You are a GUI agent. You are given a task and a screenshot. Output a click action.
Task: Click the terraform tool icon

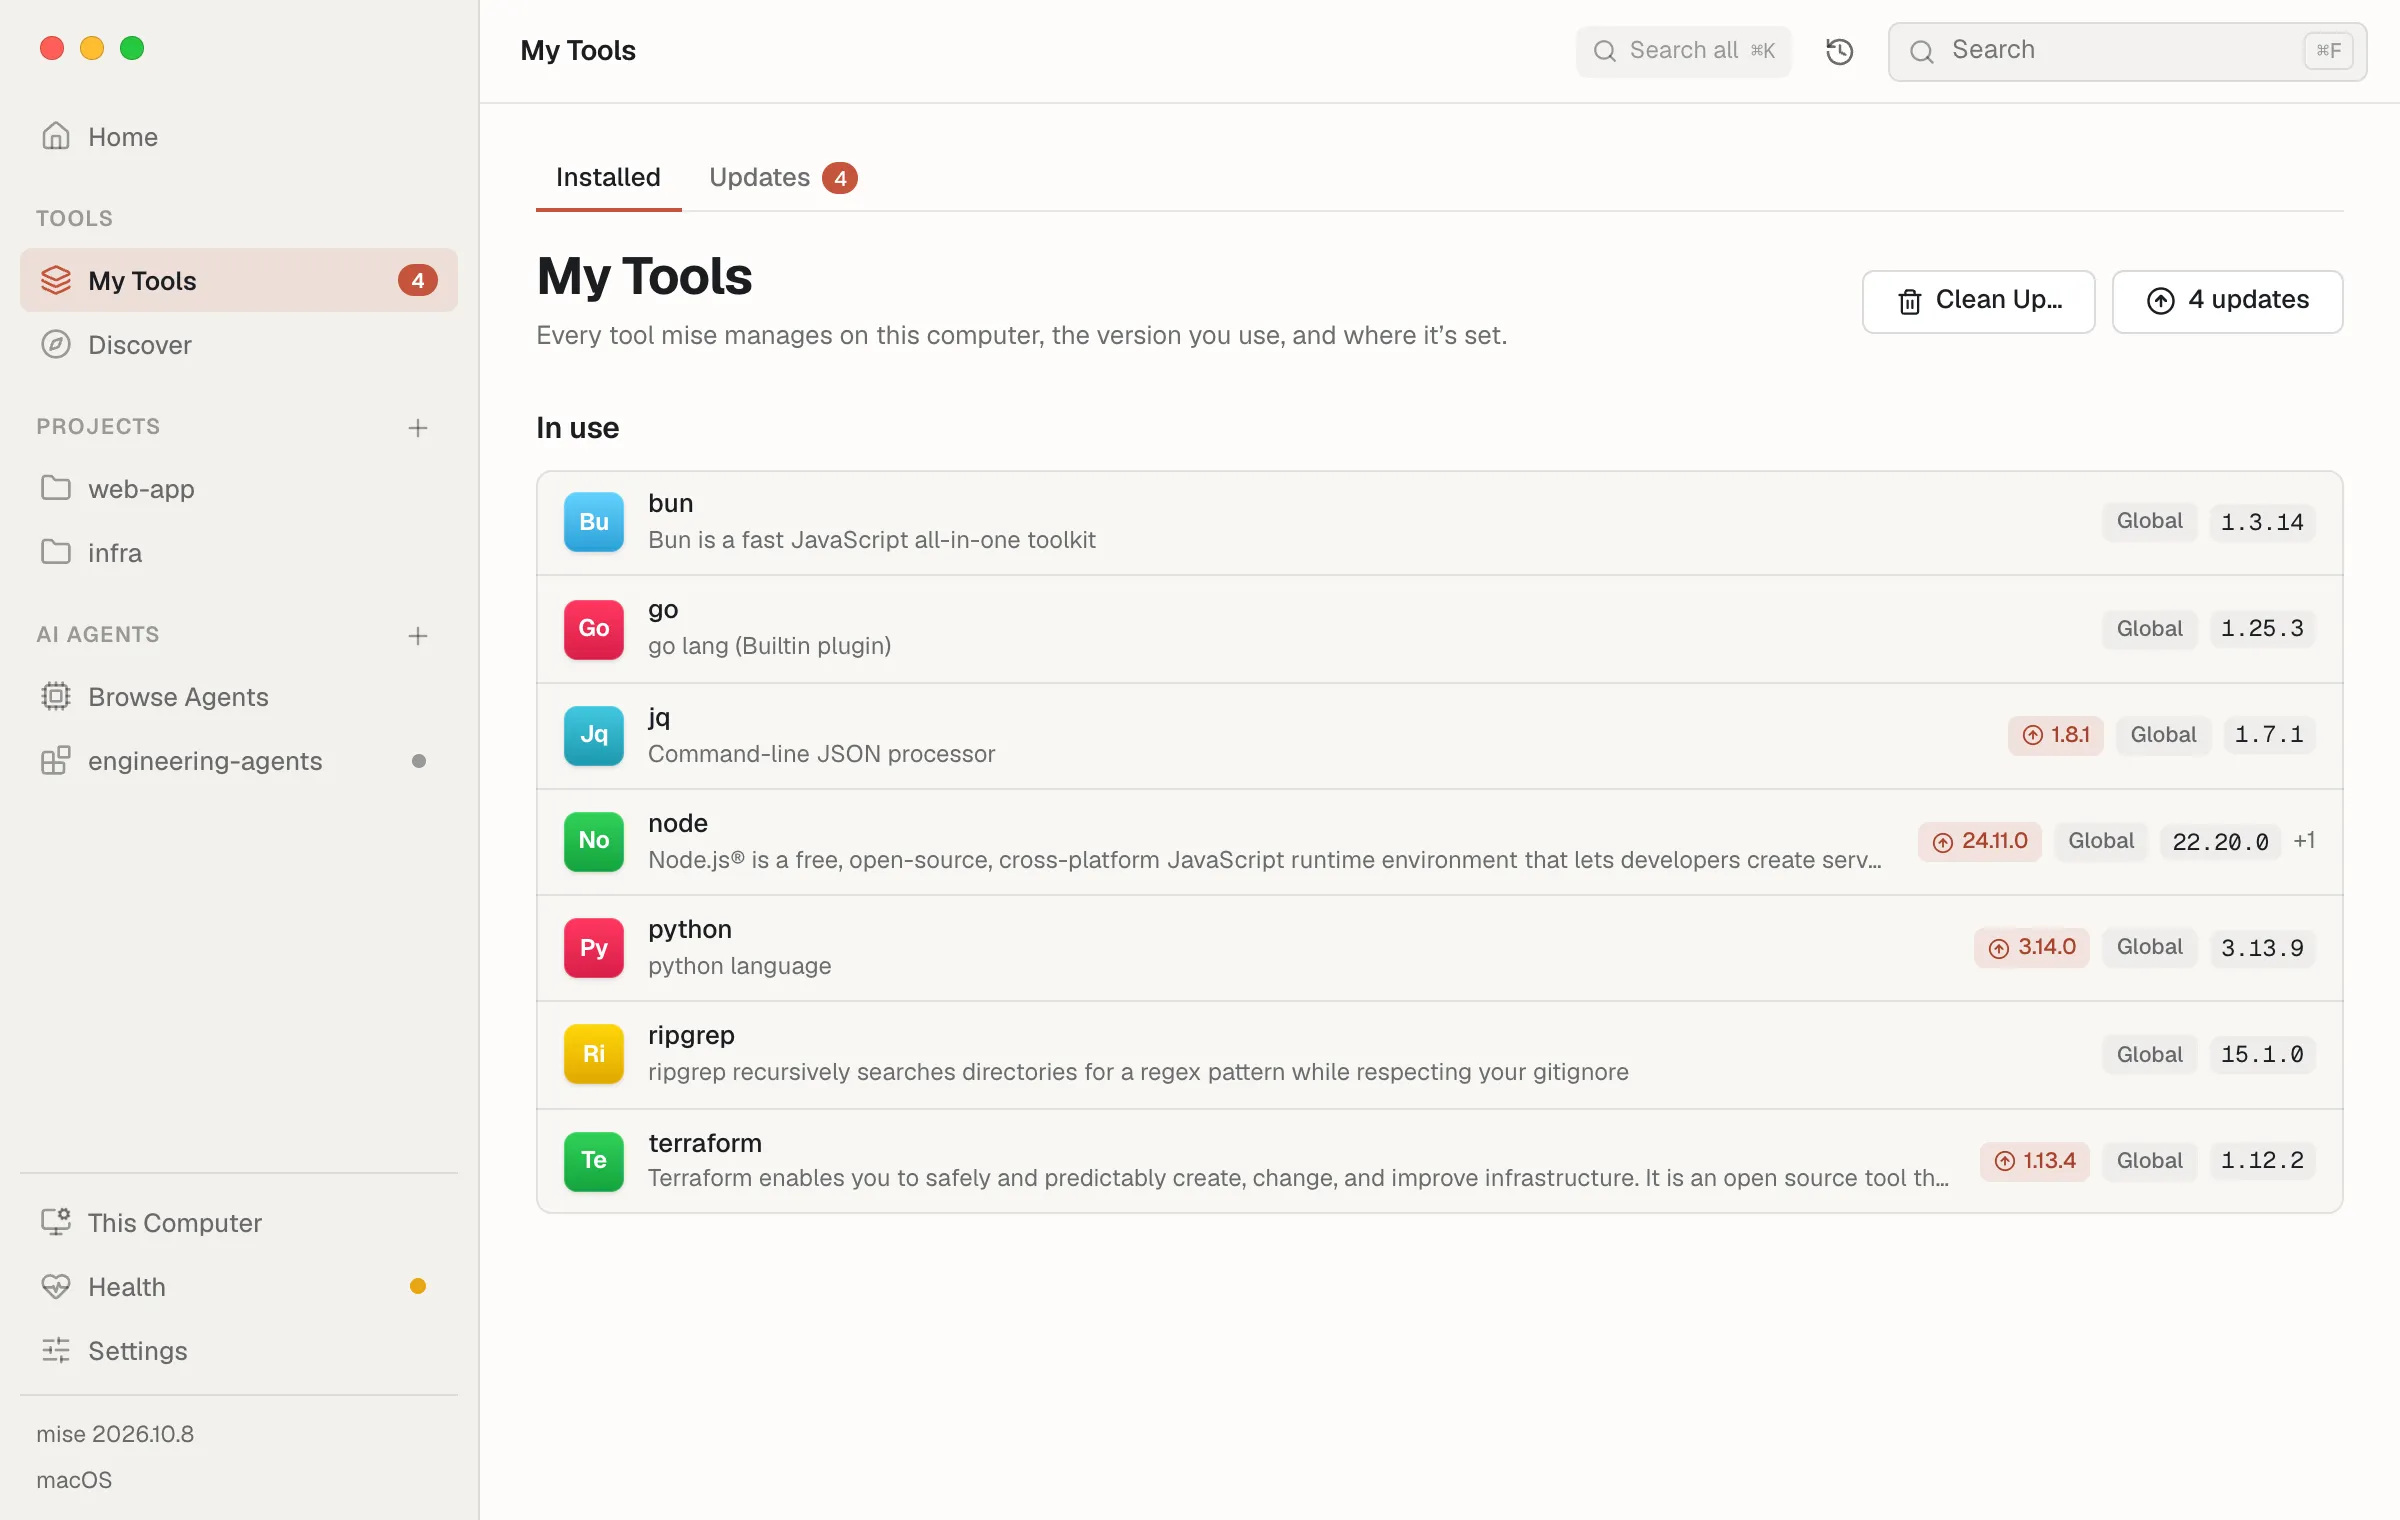[594, 1161]
